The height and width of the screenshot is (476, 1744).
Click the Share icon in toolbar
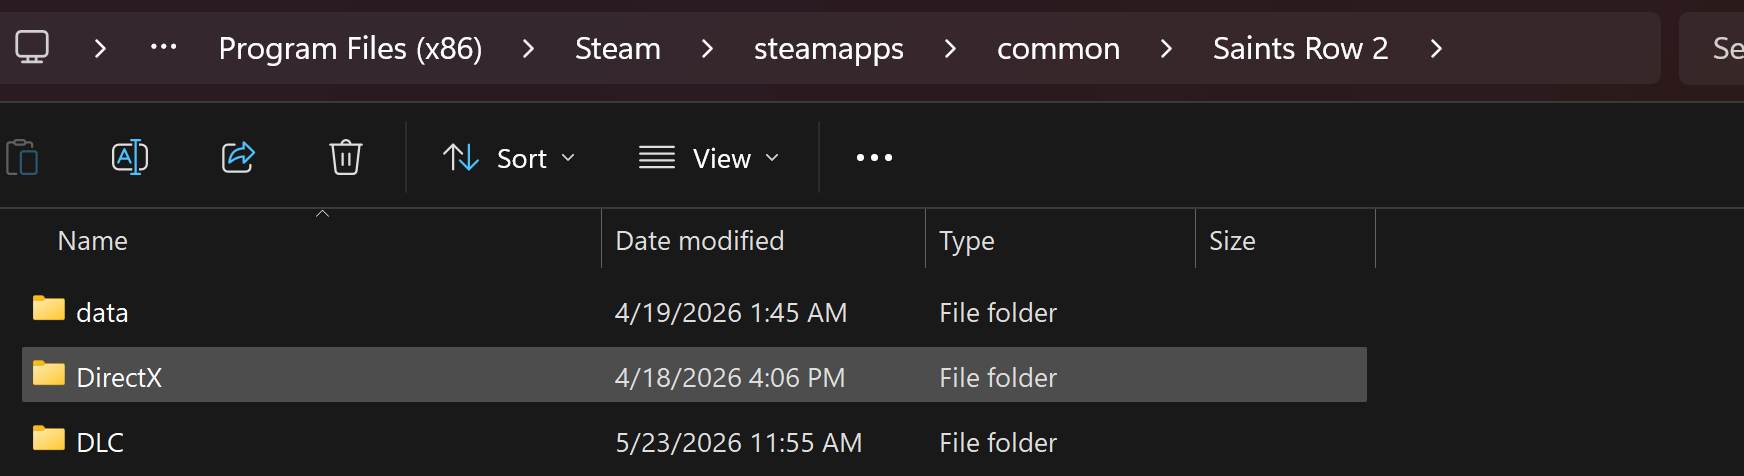pyautogui.click(x=238, y=157)
